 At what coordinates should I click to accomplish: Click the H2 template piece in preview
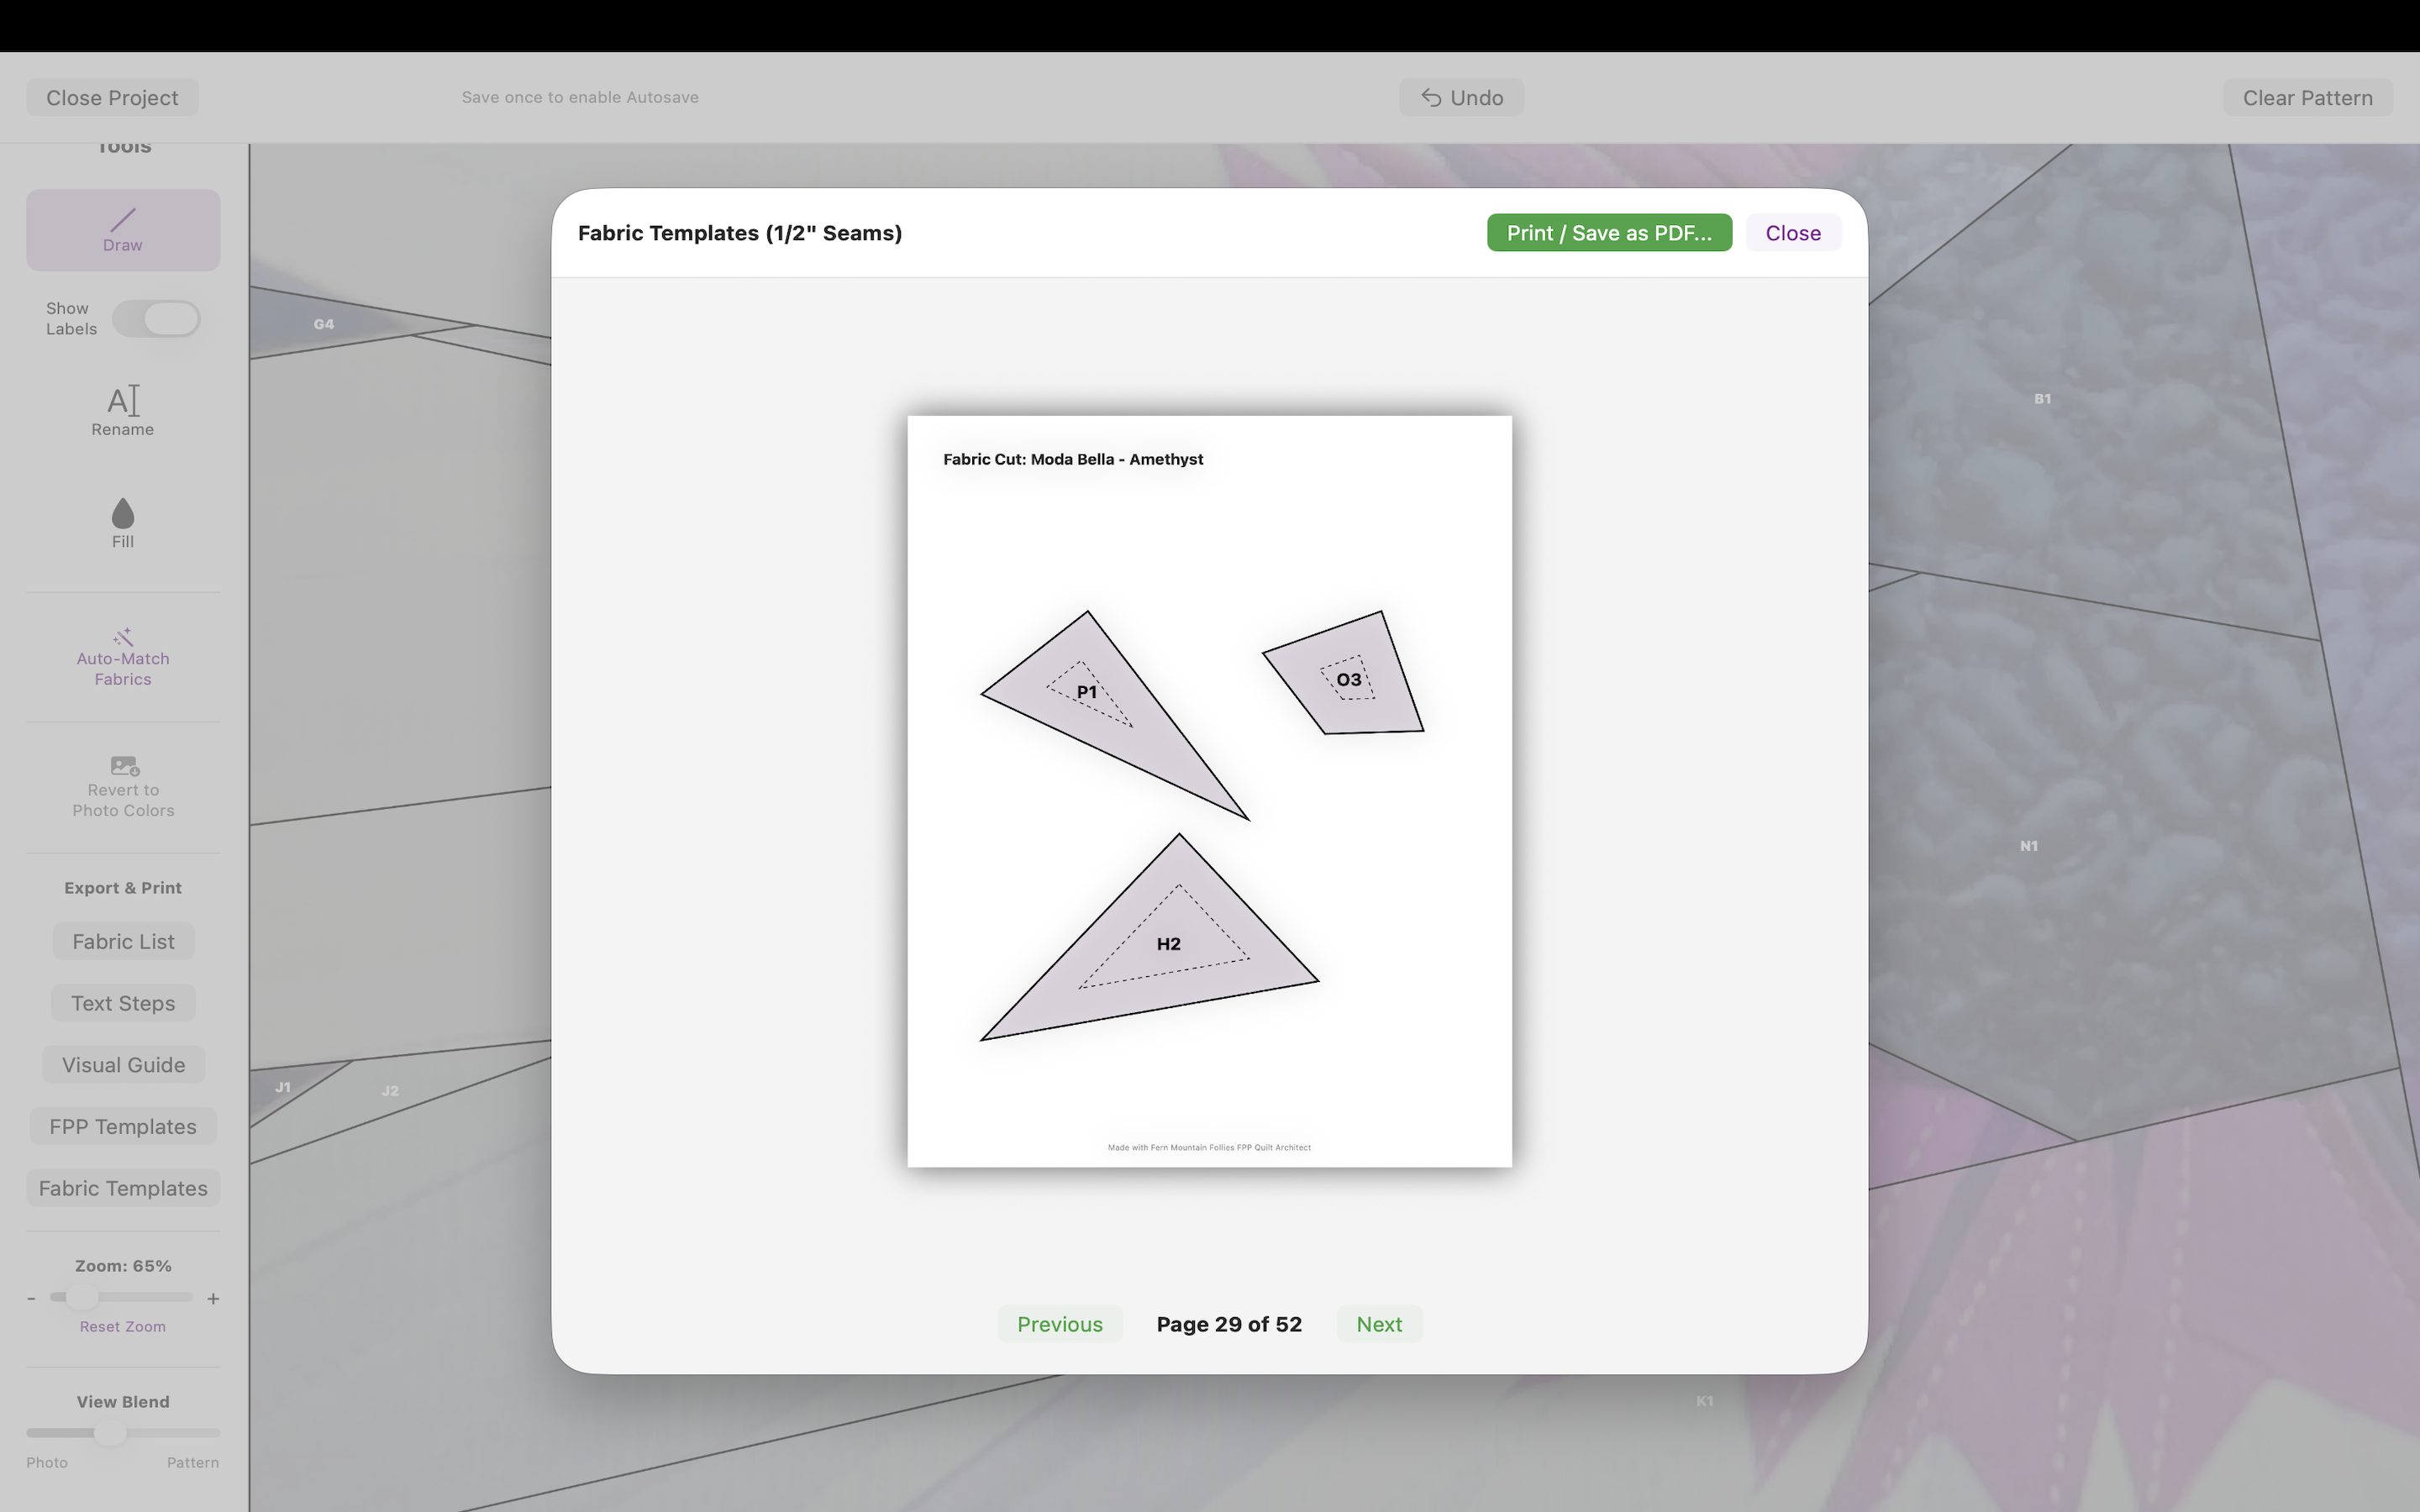(1167, 944)
